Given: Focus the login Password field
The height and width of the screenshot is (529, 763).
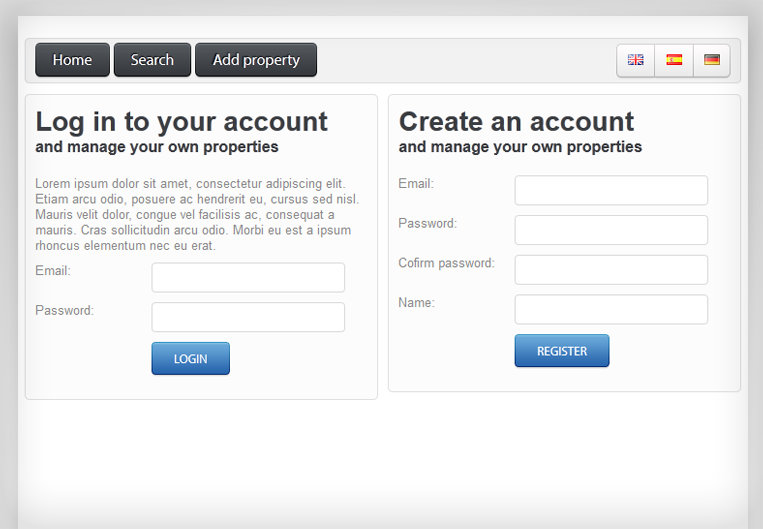Looking at the screenshot, I should click(248, 317).
